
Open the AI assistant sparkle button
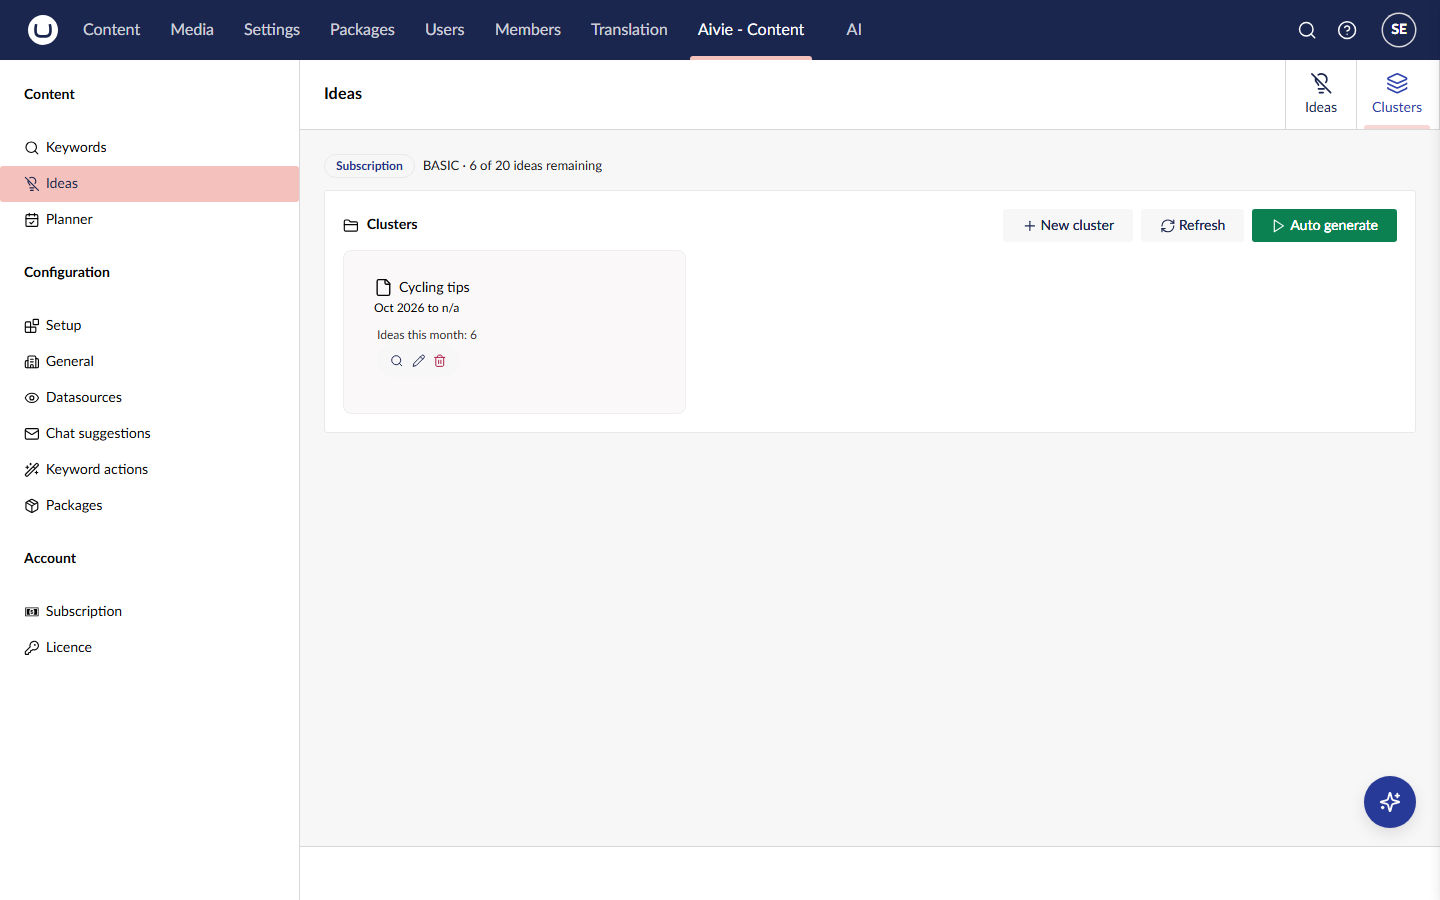[1390, 802]
